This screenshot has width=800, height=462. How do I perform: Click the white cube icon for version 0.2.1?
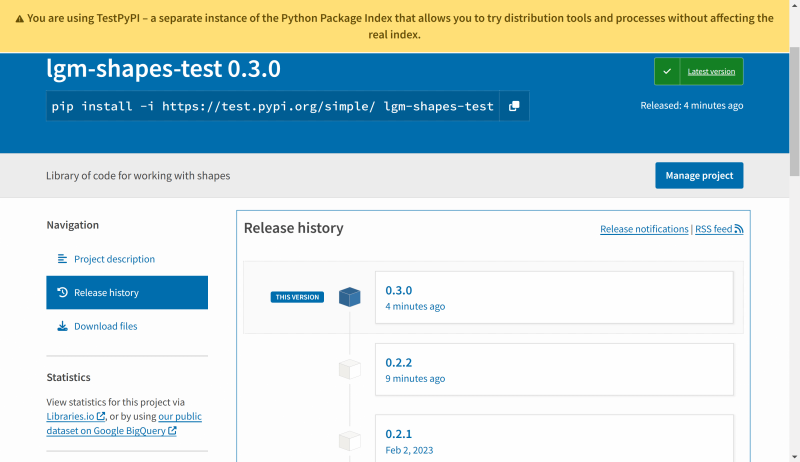[x=349, y=441]
